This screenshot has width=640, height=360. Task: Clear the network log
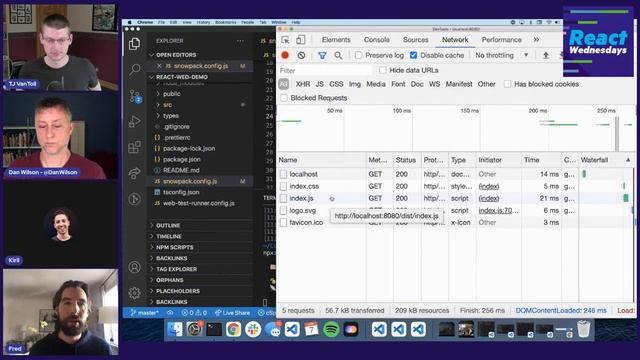(x=301, y=55)
